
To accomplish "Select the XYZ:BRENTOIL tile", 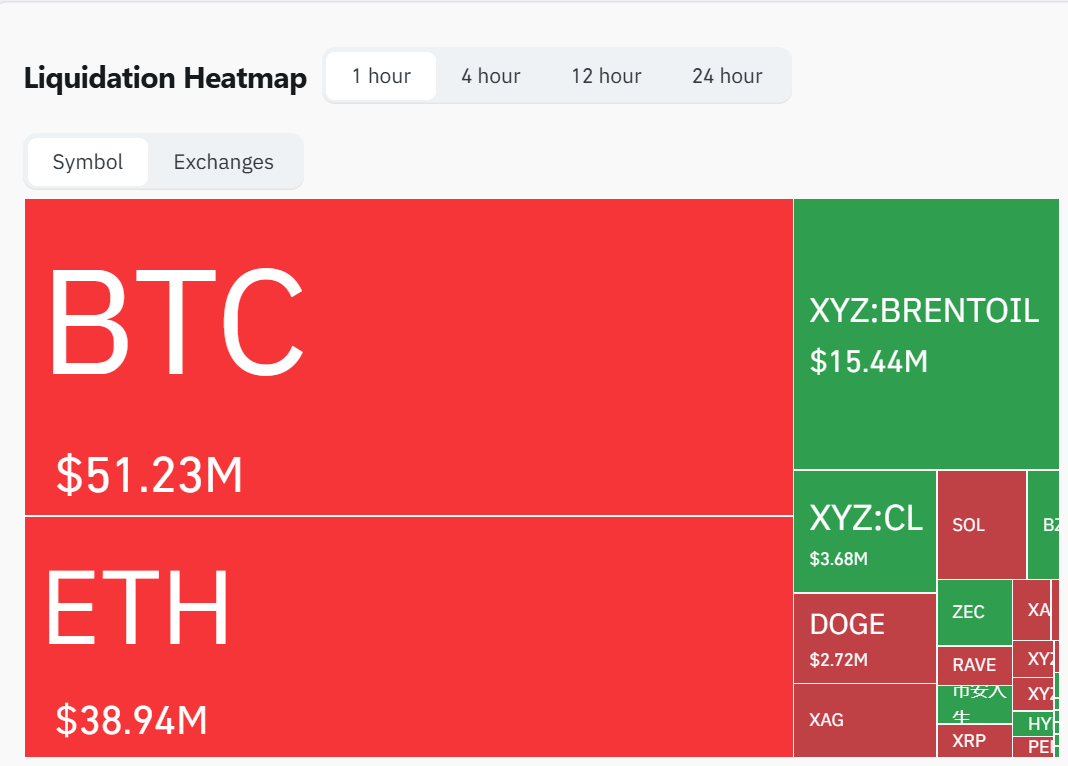I will pyautogui.click(x=925, y=330).
